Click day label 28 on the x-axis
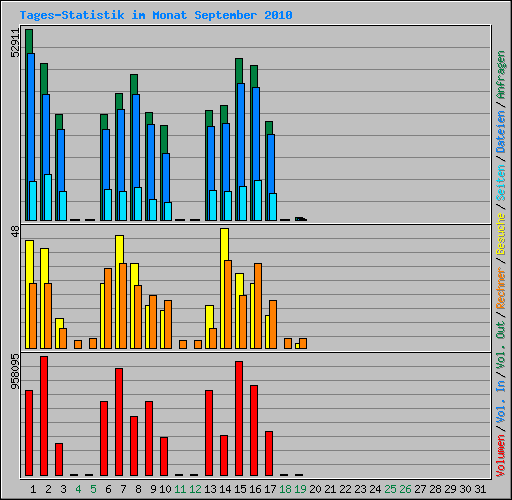The image size is (512, 500). pyautogui.click(x=435, y=489)
